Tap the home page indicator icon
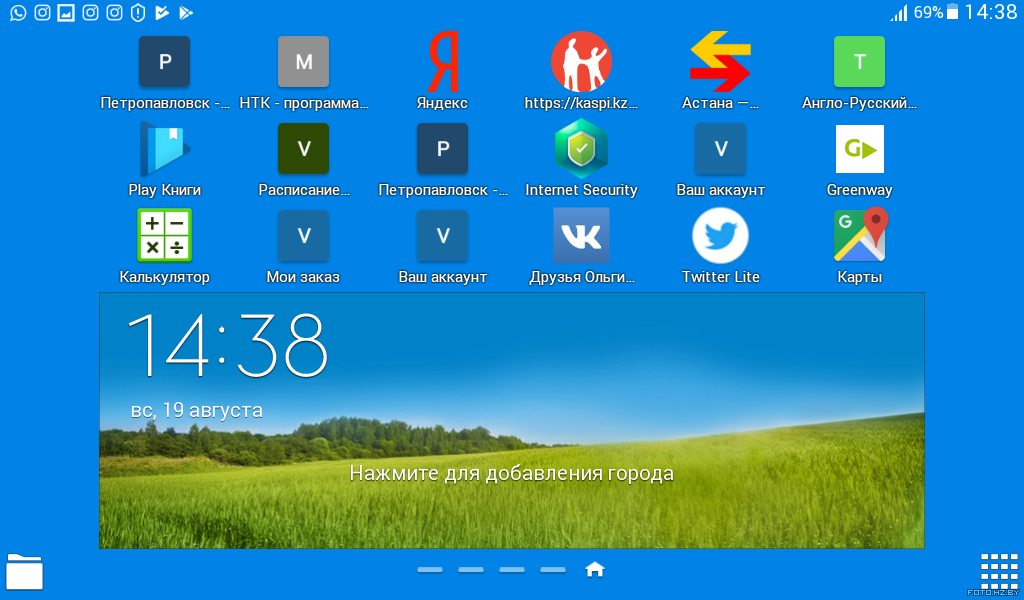 click(x=594, y=570)
